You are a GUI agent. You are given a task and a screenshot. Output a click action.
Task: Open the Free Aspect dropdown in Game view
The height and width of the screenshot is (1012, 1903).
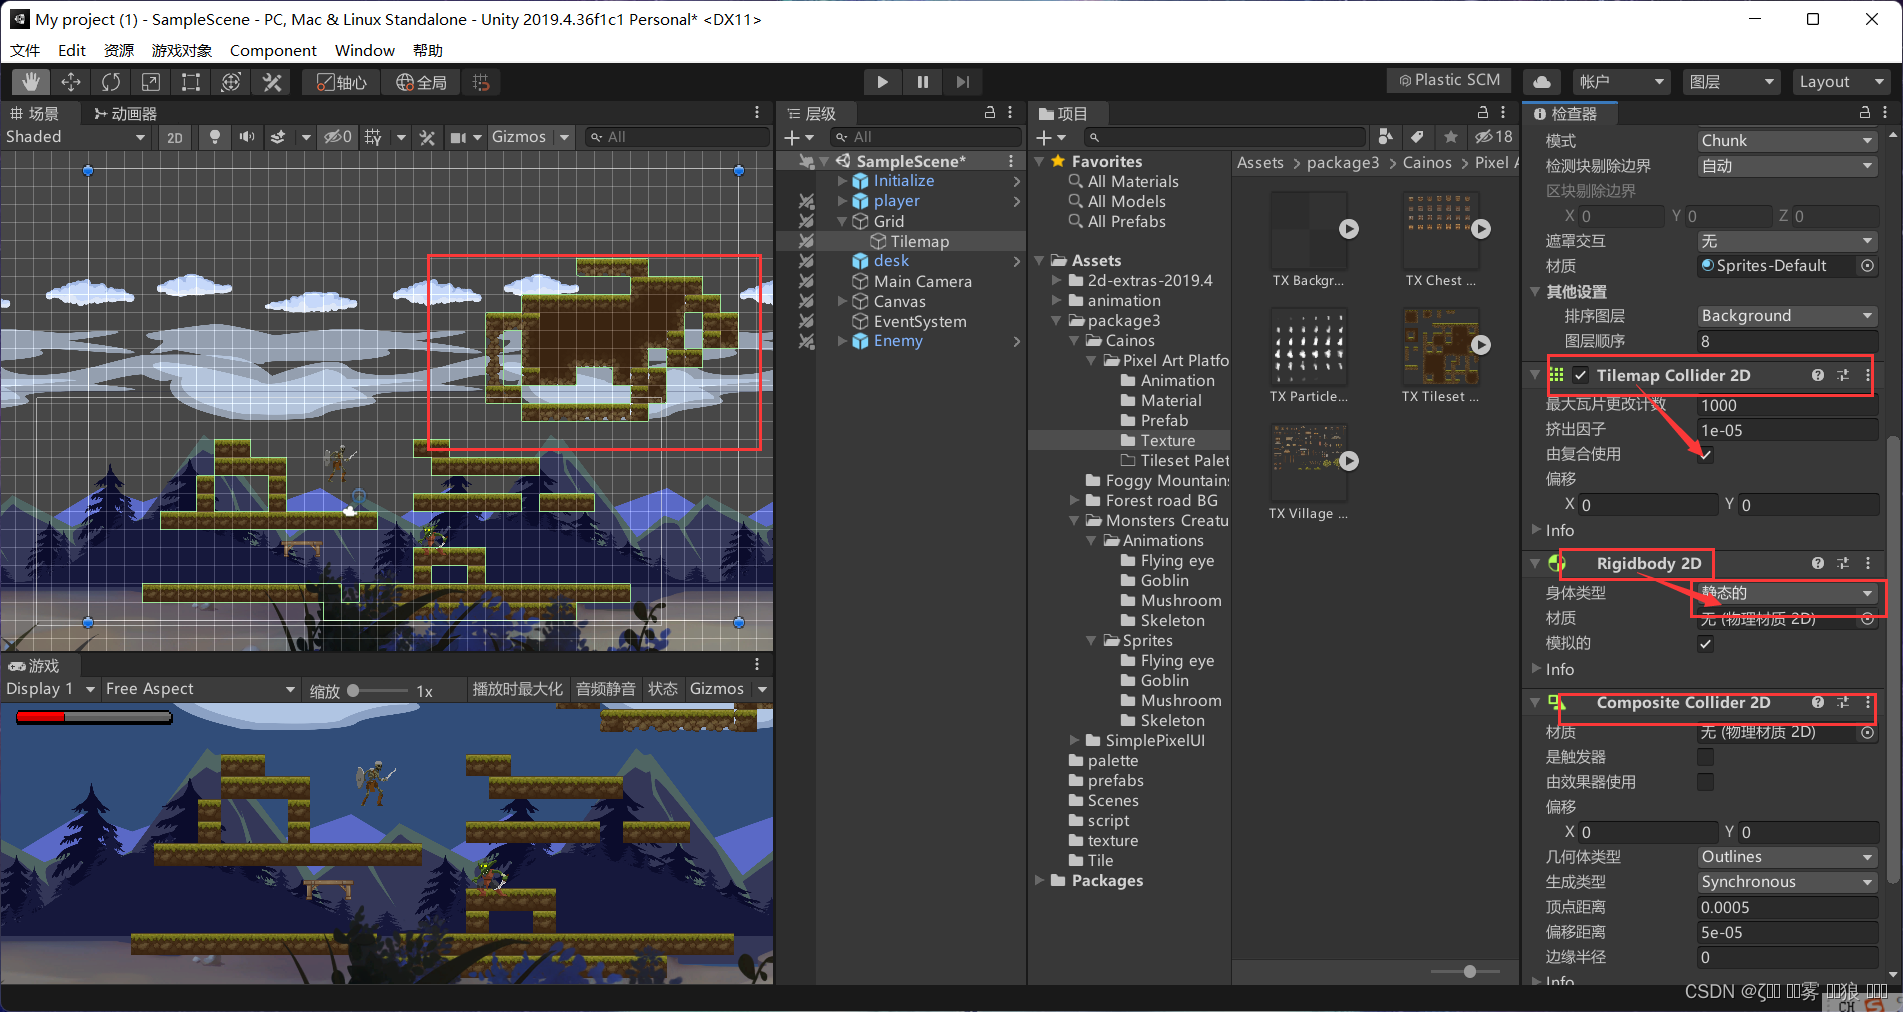[x=200, y=689]
